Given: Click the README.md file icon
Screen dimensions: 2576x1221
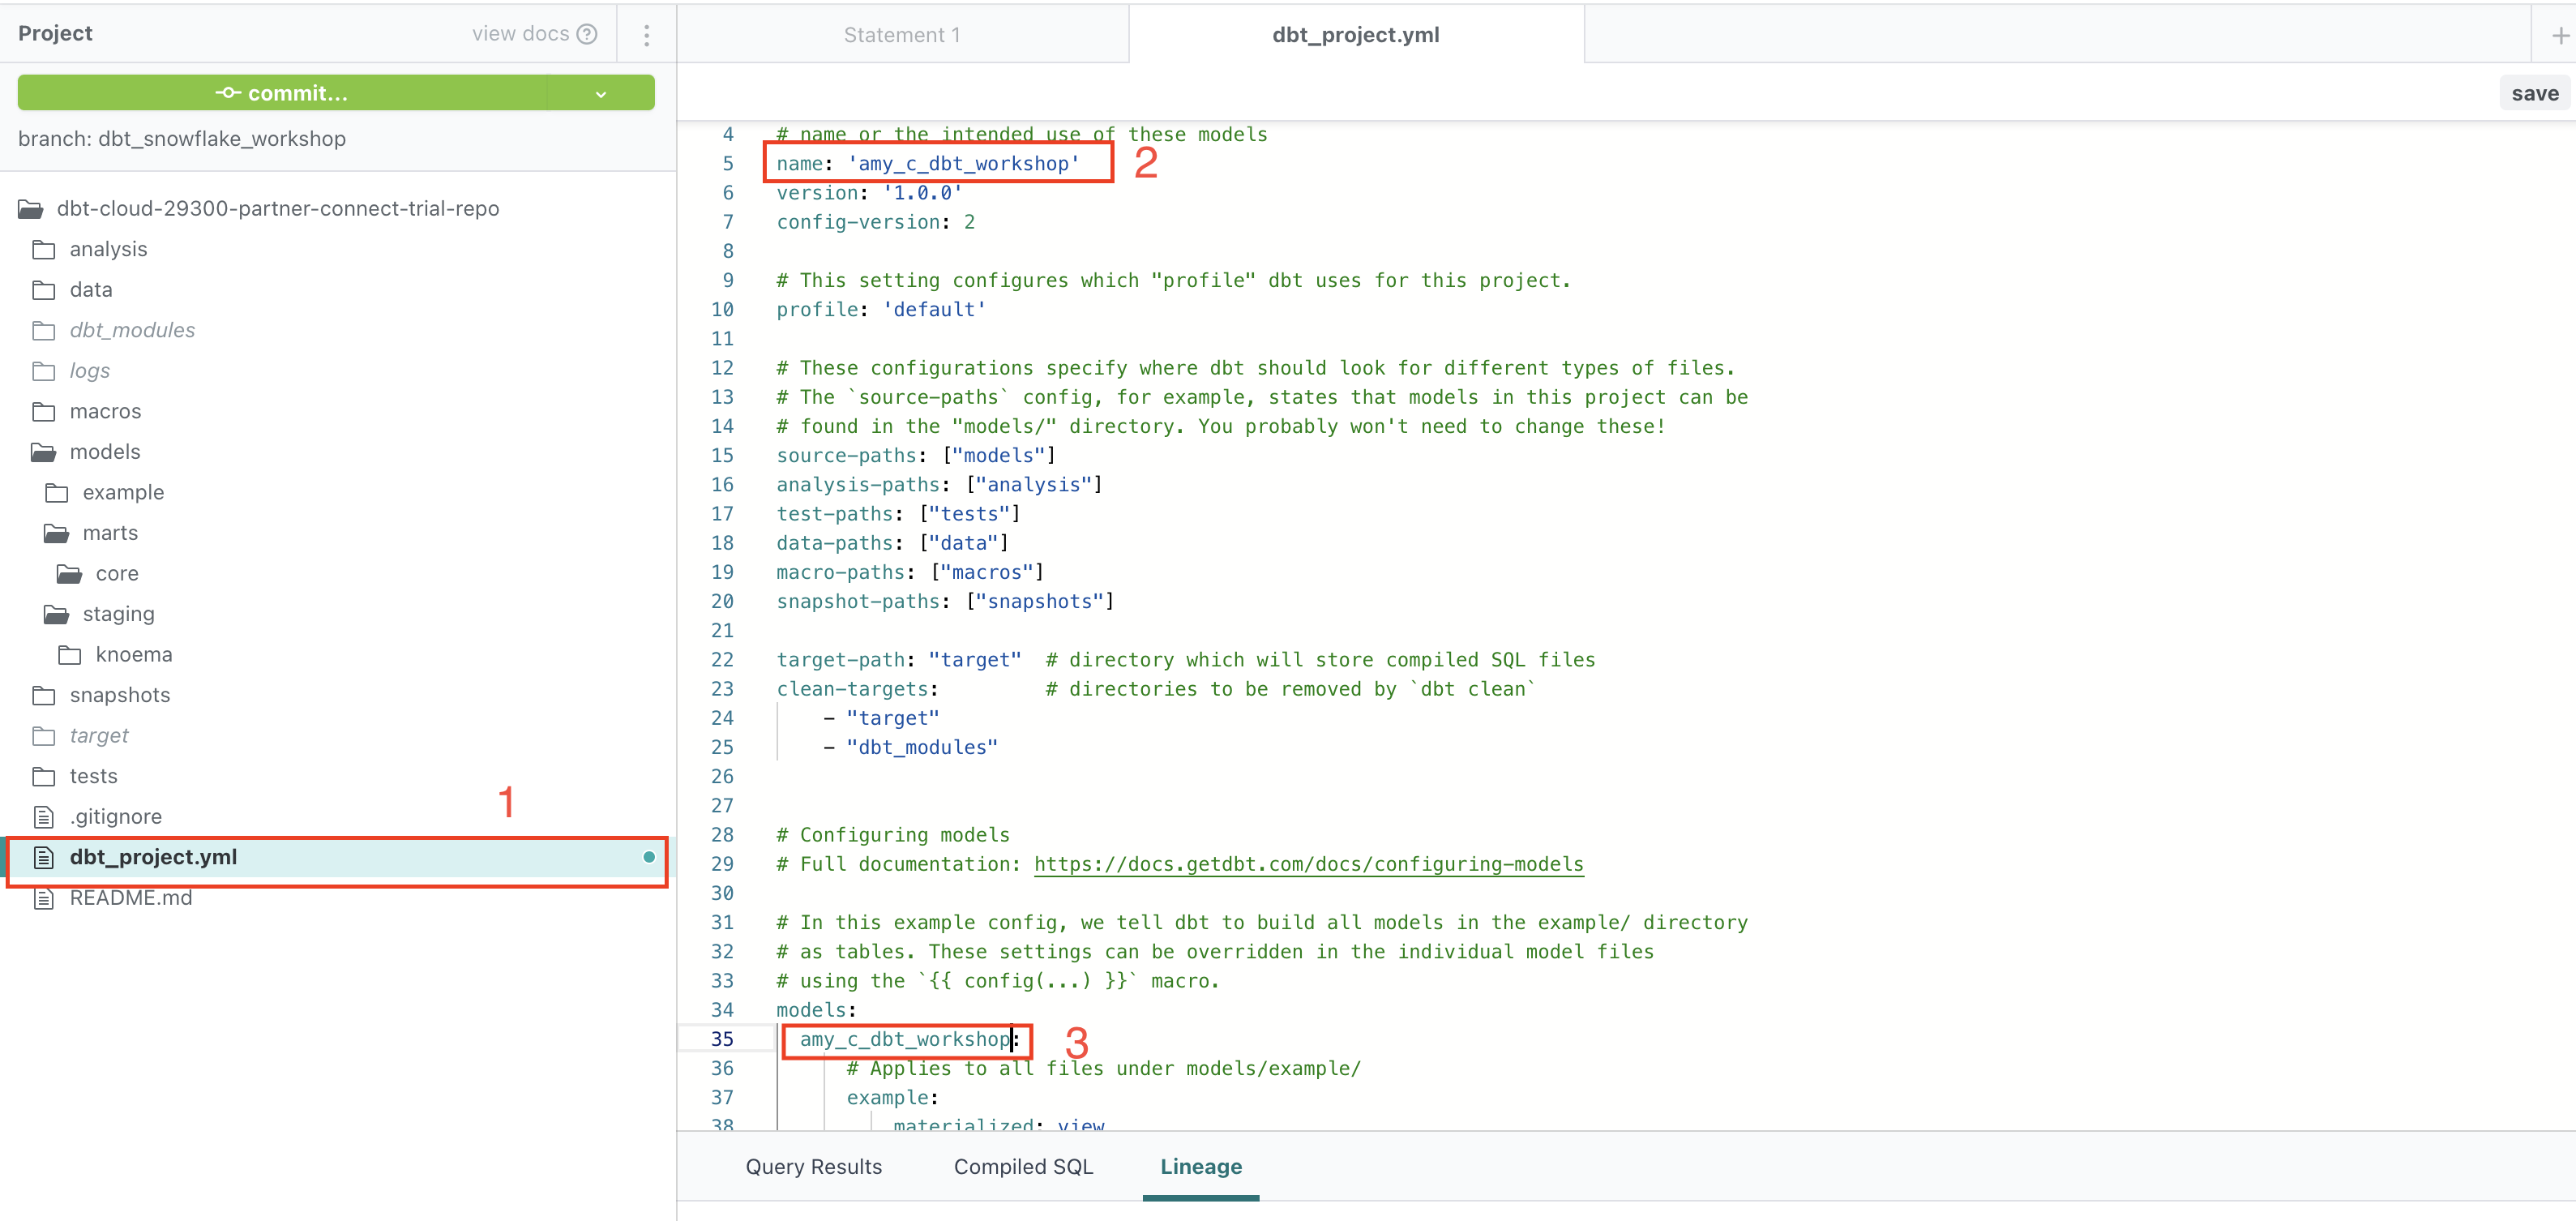Looking at the screenshot, I should tap(44, 898).
